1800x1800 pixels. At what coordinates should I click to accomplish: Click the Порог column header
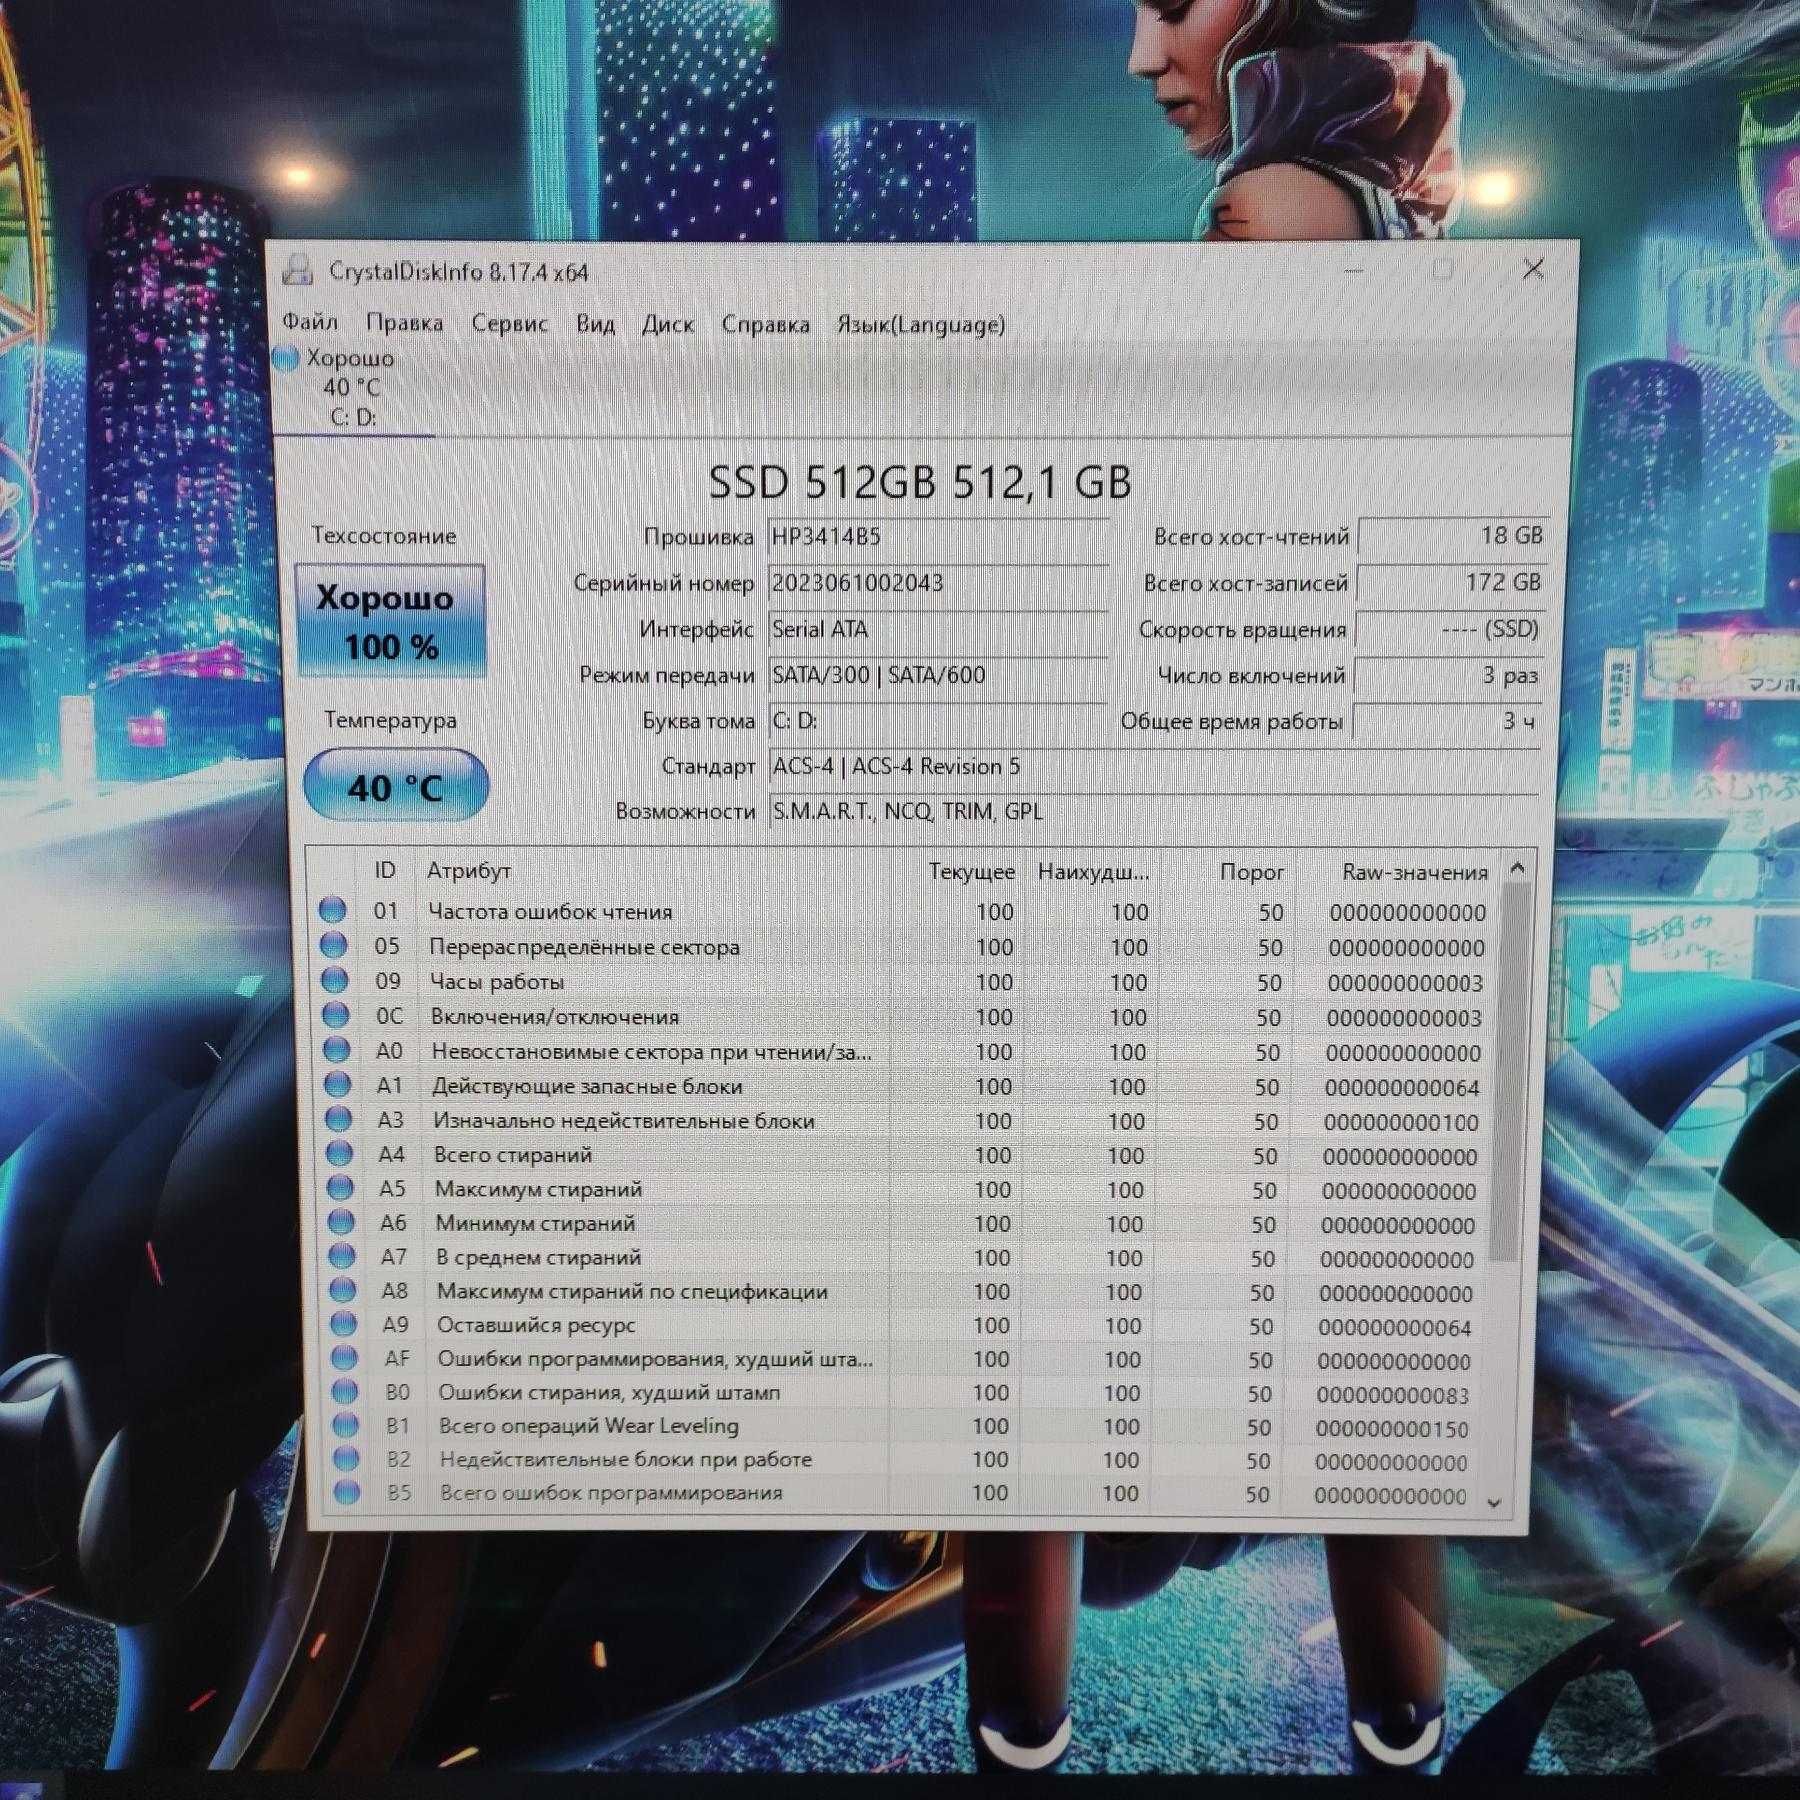coord(1251,872)
